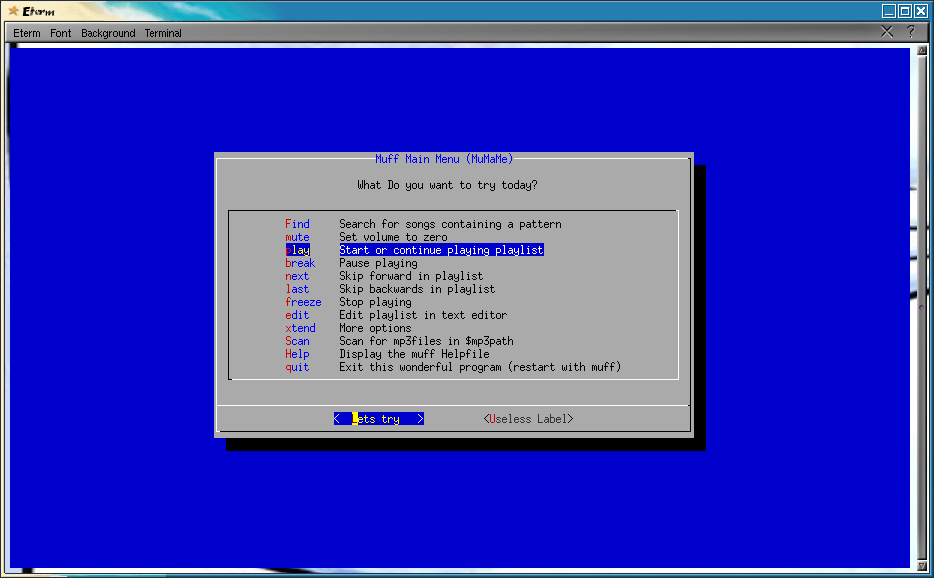Screen dimensions: 934x578
Task: Minimize the Eterm window
Action: 889,11
